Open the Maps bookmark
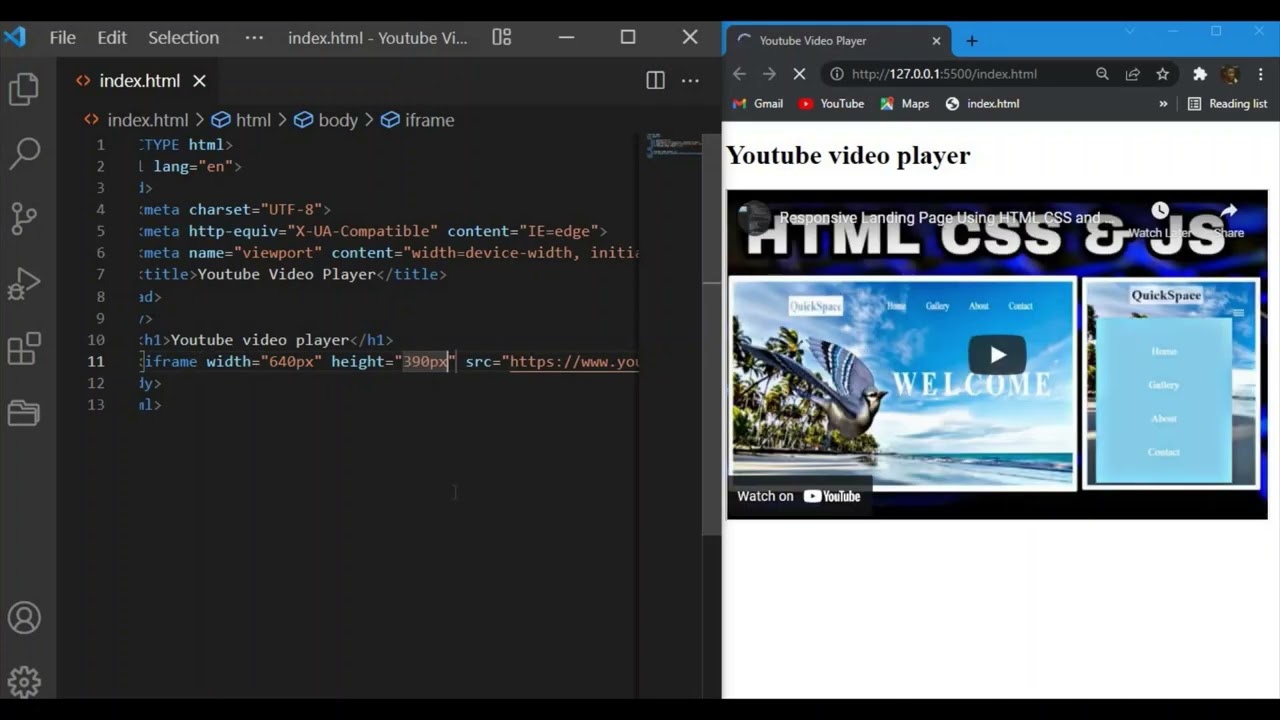1280x720 pixels. (x=904, y=104)
